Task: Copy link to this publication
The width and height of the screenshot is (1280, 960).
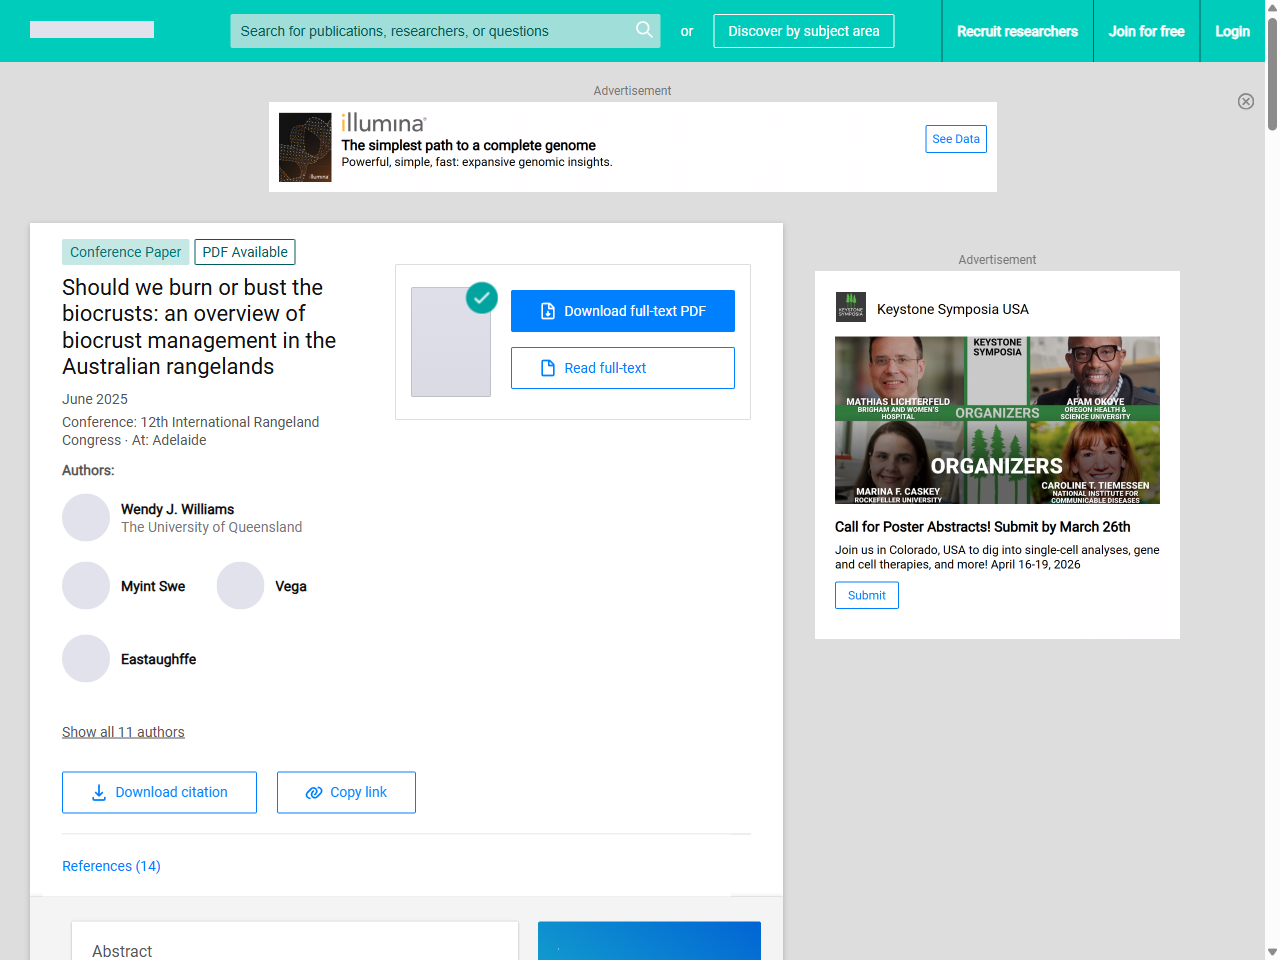Action: click(x=346, y=792)
